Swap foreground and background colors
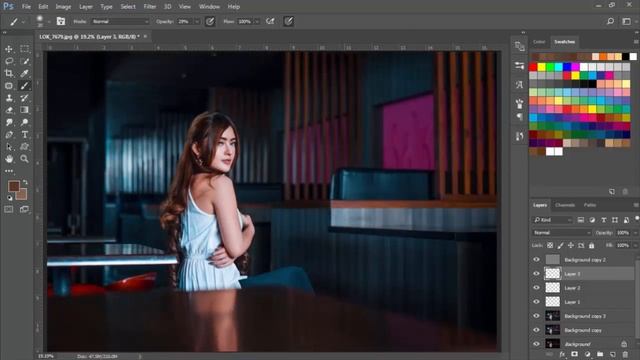Screen dimensions: 640x360 coord(25,182)
